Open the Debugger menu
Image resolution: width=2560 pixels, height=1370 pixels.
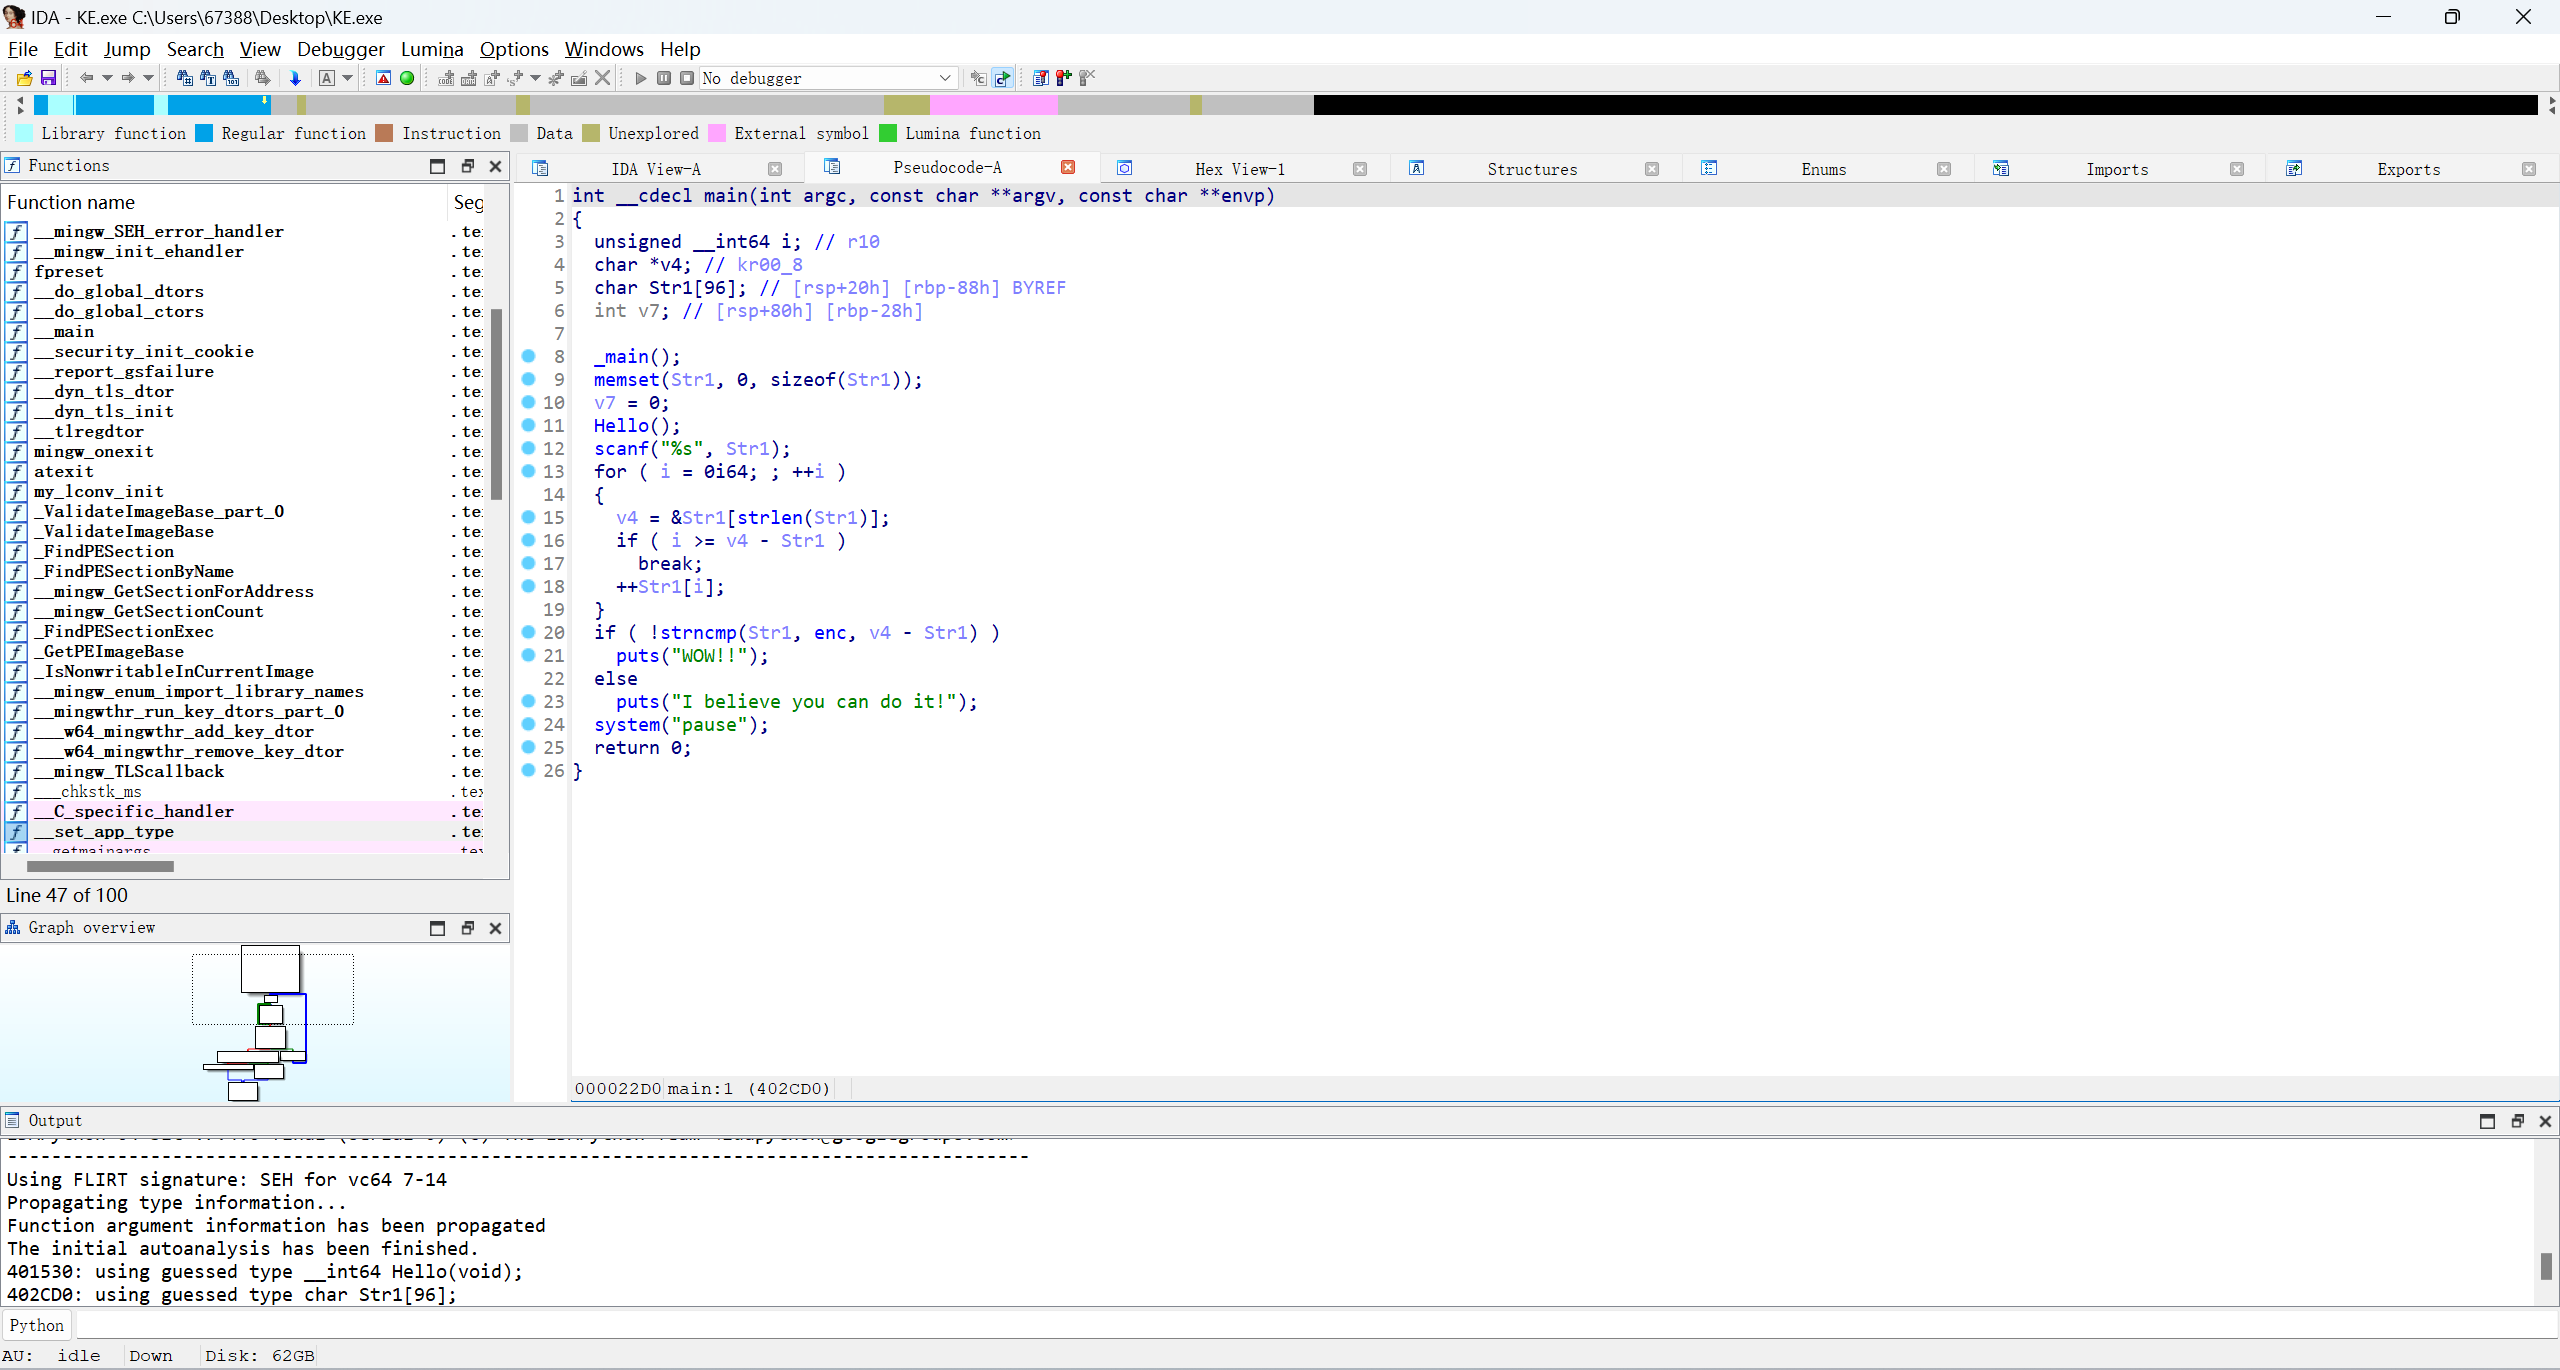340,49
